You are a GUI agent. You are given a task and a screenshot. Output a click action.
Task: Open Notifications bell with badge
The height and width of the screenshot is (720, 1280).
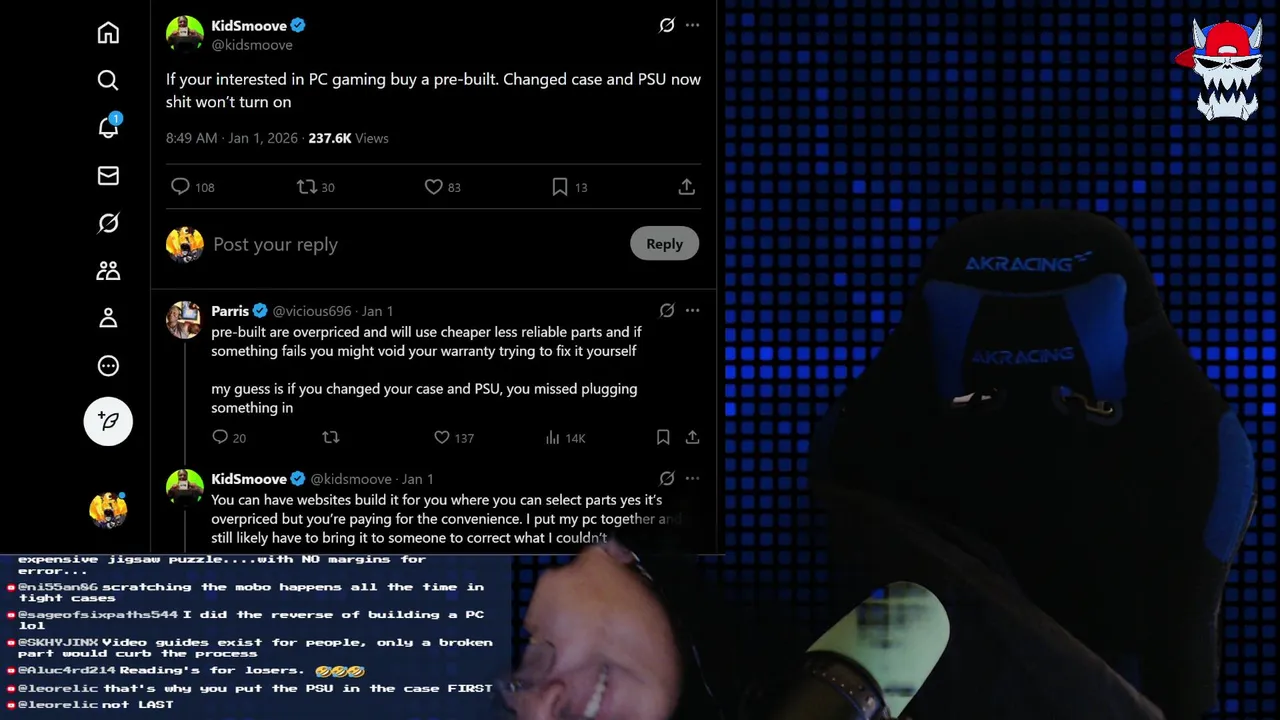point(108,127)
